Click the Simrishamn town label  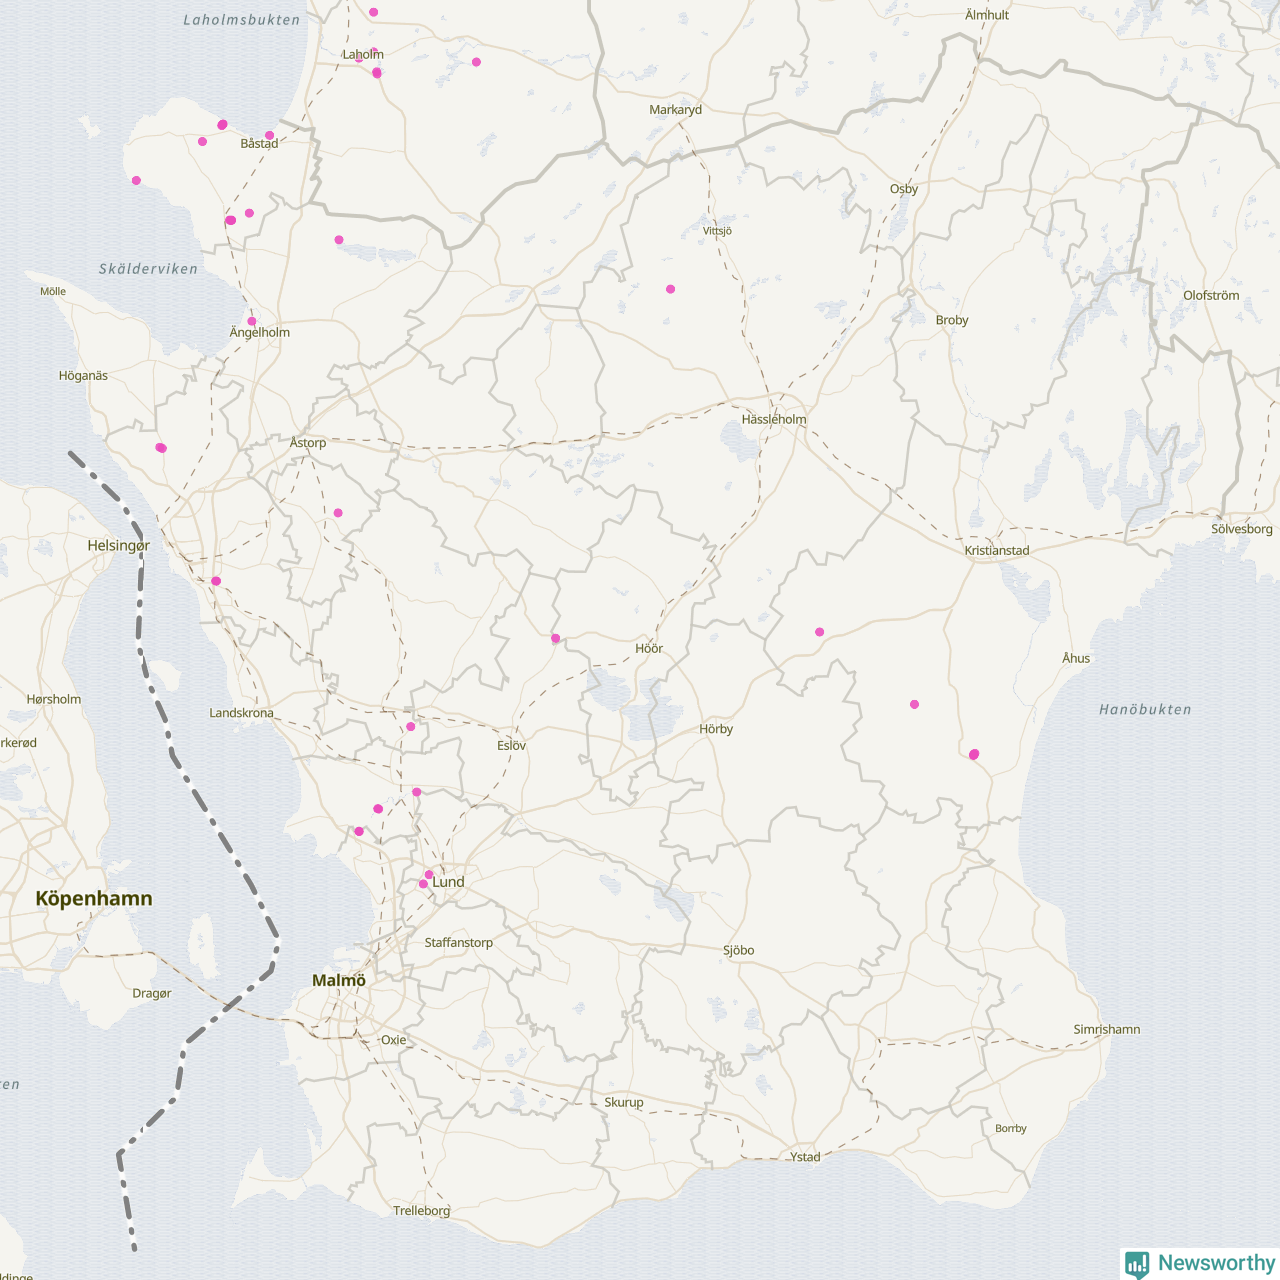(x=1107, y=1029)
